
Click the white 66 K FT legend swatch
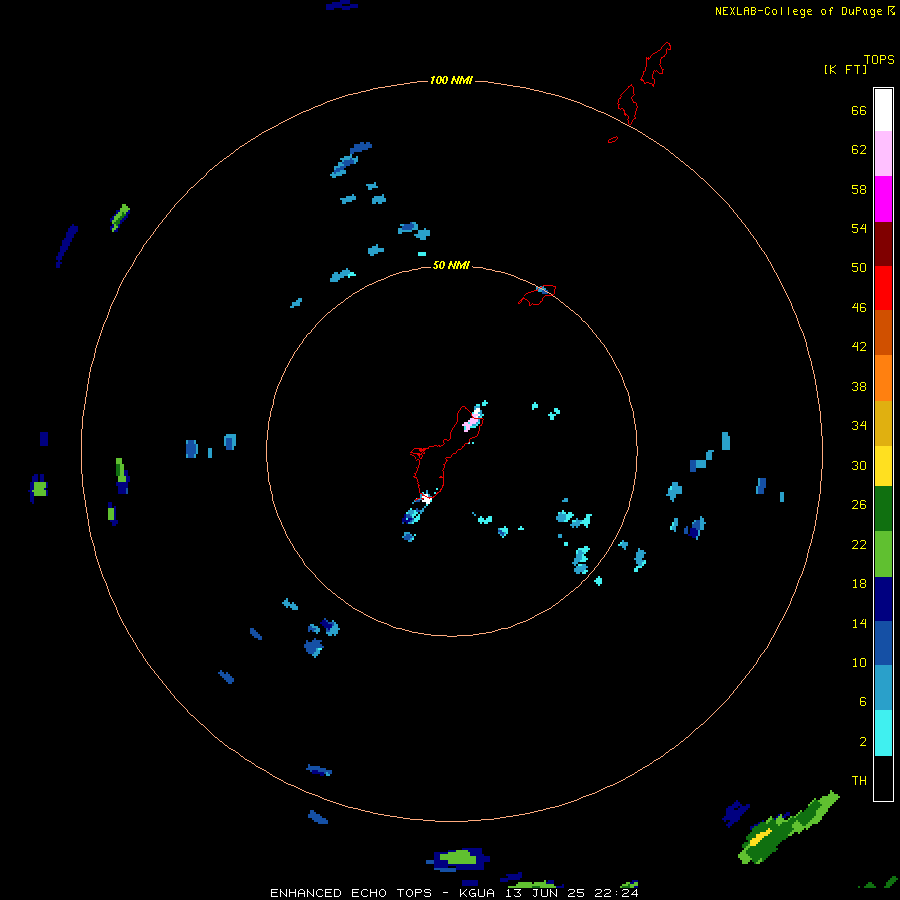[883, 110]
